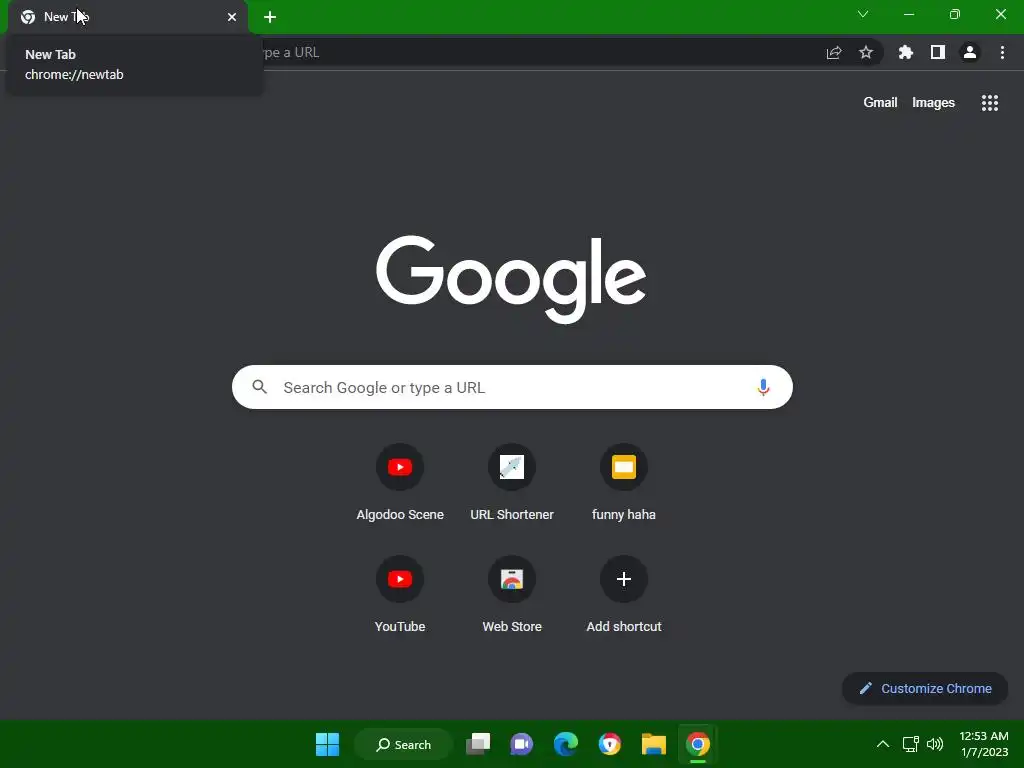1024x768 pixels.
Task: Open the Google apps grid
Action: coord(989,103)
